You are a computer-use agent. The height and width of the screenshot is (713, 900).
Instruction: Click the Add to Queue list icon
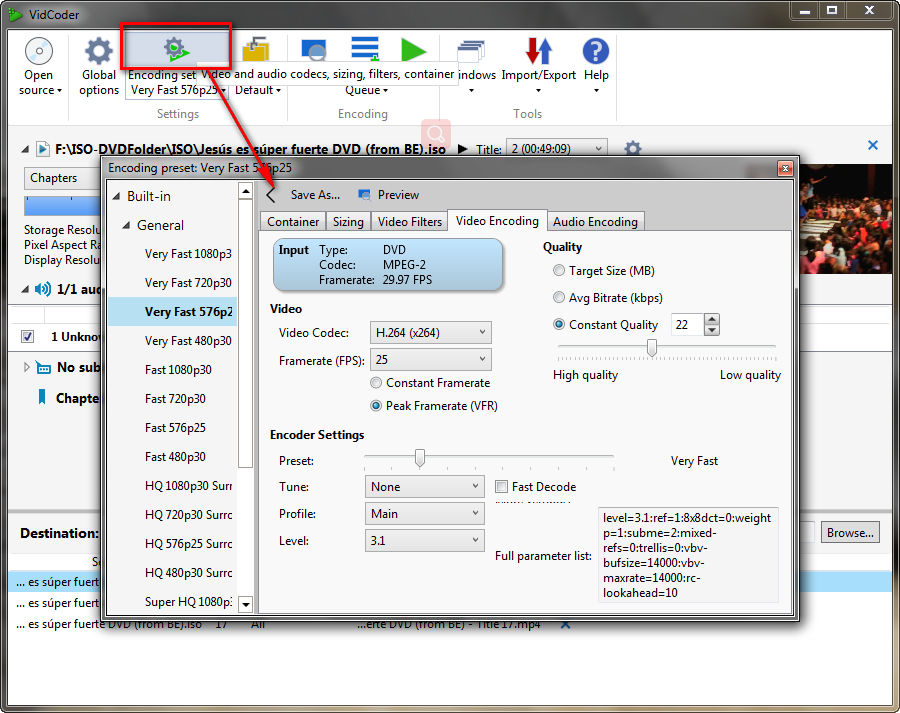[x=365, y=49]
